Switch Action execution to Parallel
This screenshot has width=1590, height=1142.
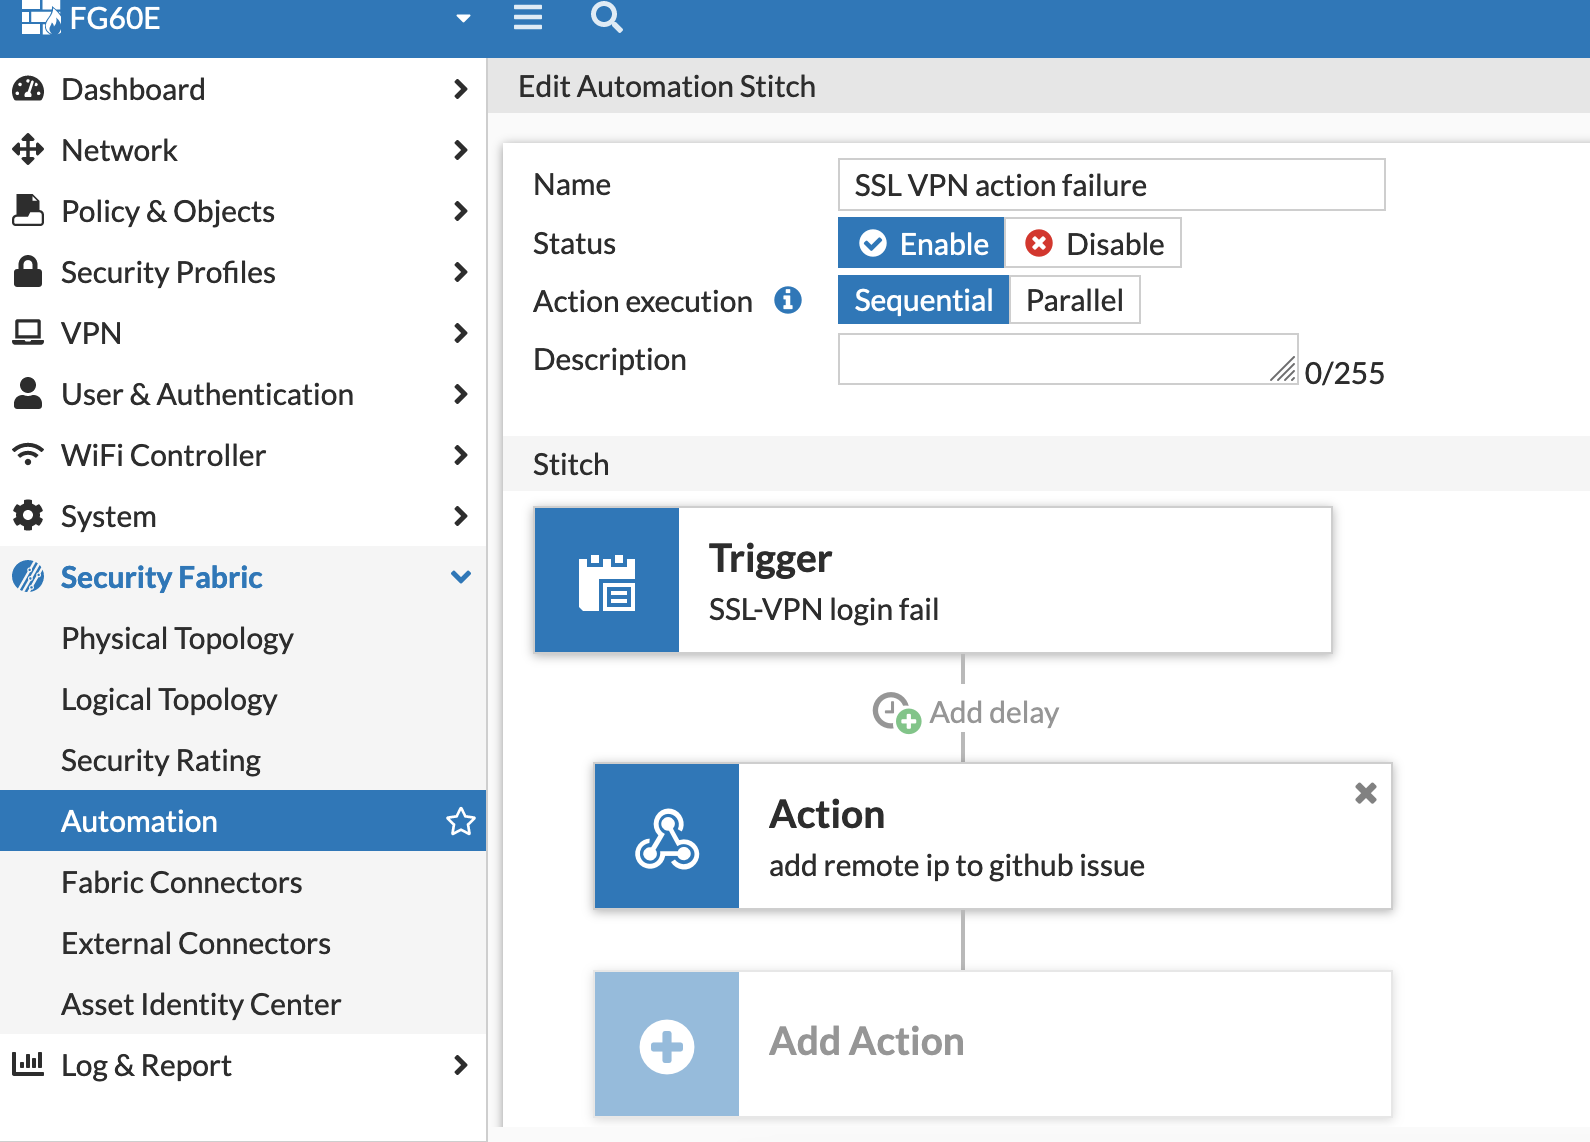pos(1074,301)
